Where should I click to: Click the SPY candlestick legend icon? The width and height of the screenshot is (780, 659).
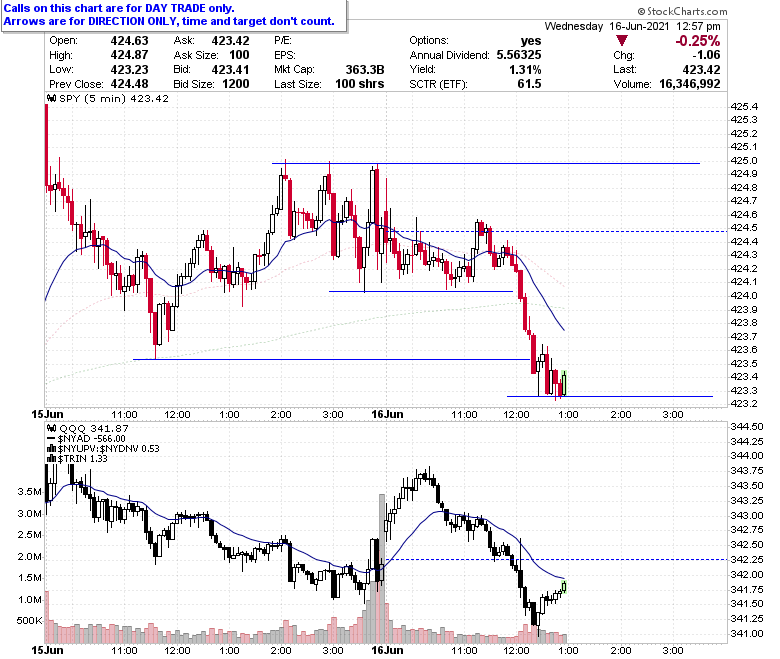click(x=52, y=98)
